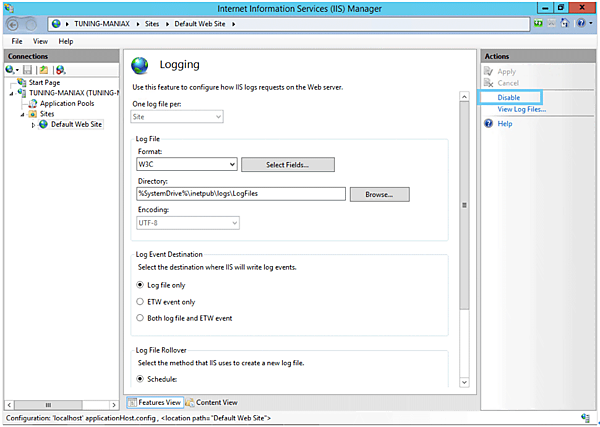Collapse the Sites node in Connections tree
Viewport: 600px width, 427px height.
click(23, 114)
